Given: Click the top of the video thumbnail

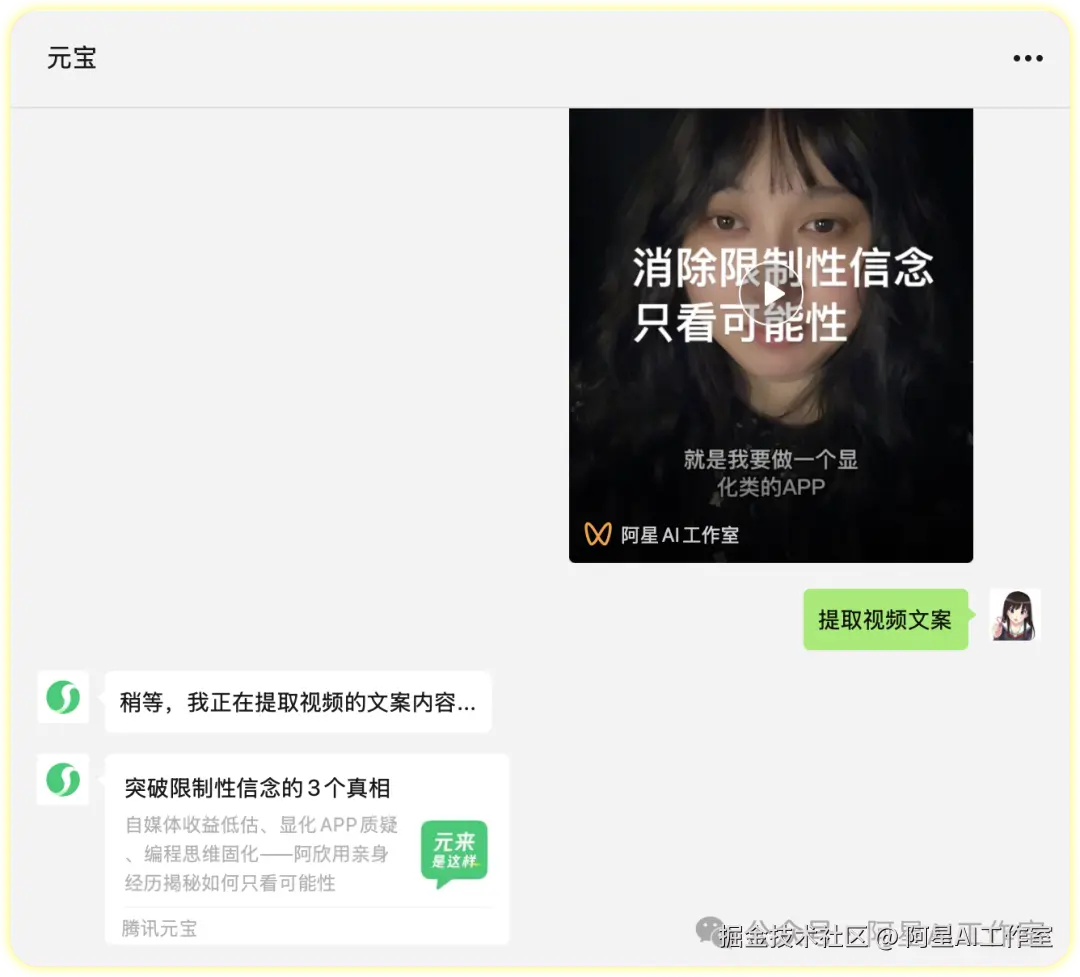Looking at the screenshot, I should point(771,138).
